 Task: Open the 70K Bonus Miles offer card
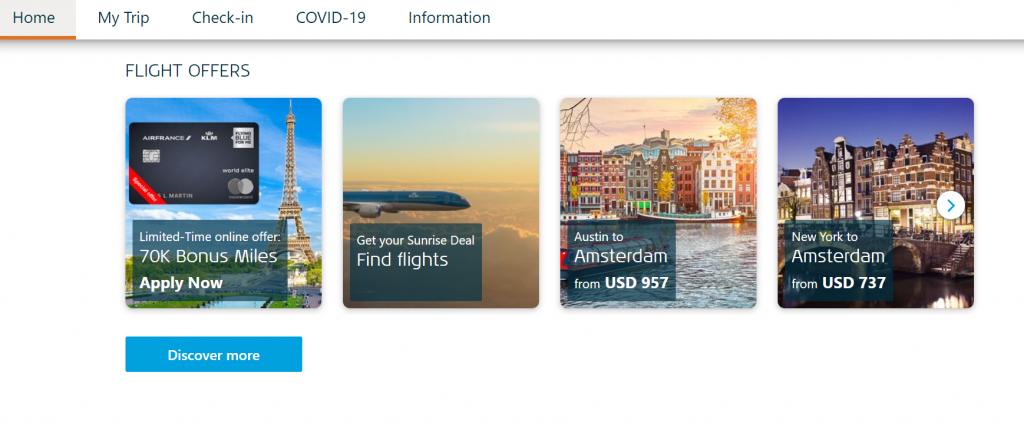(223, 203)
